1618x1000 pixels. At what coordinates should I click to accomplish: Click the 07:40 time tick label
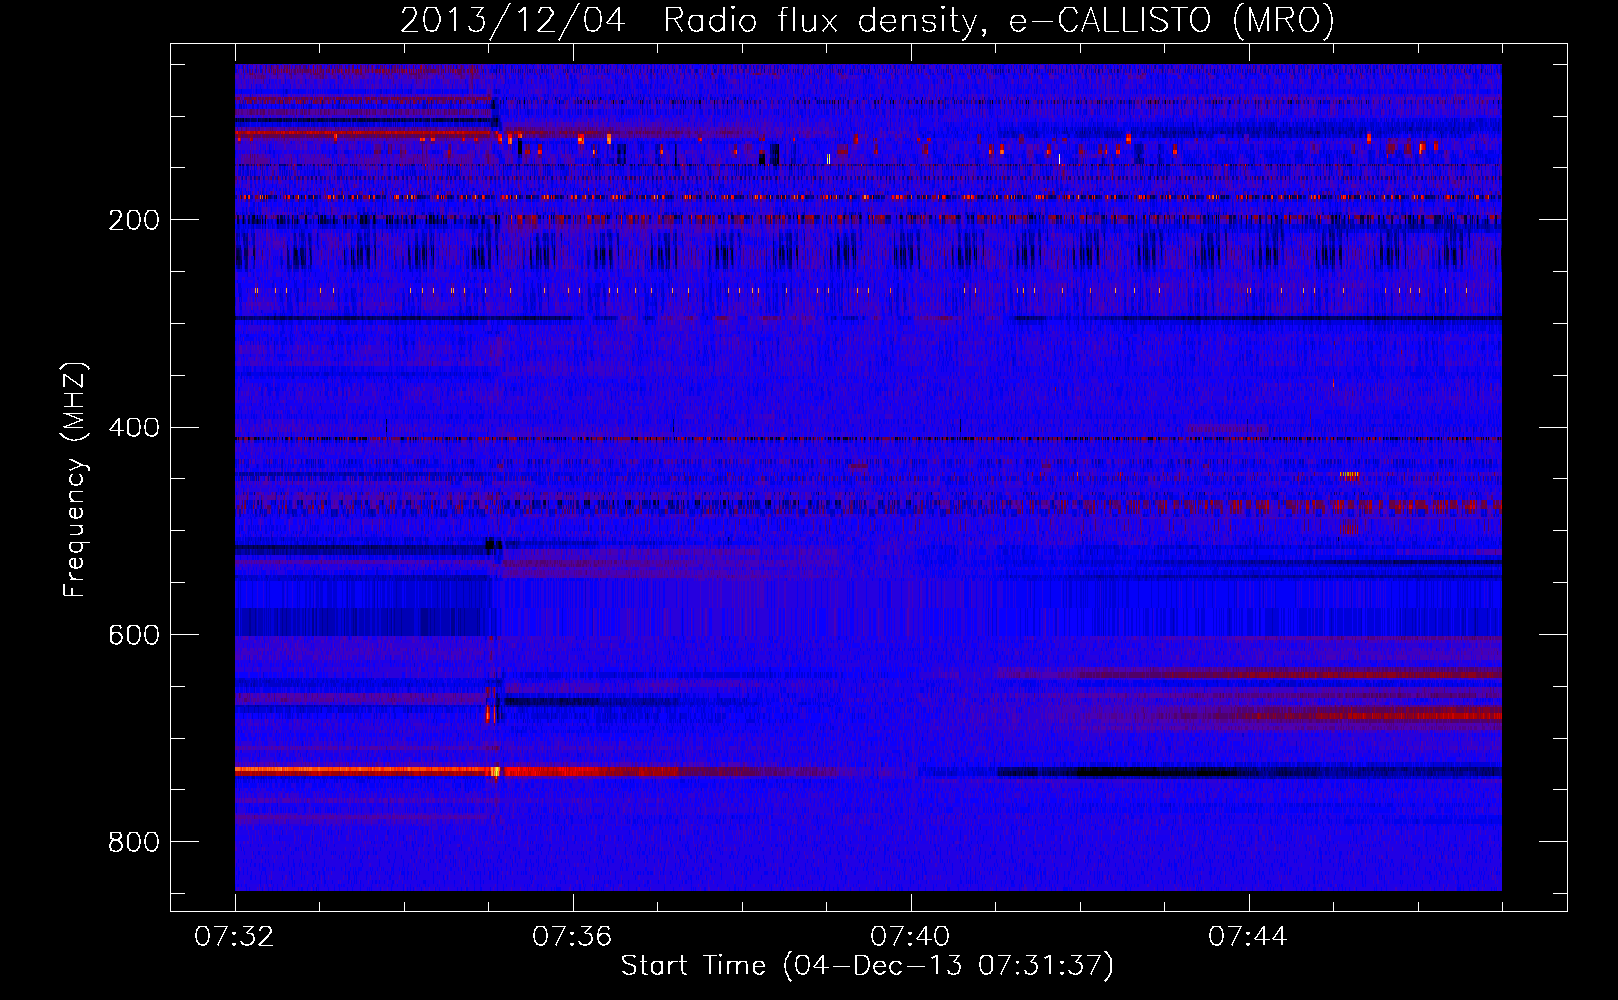pos(910,937)
